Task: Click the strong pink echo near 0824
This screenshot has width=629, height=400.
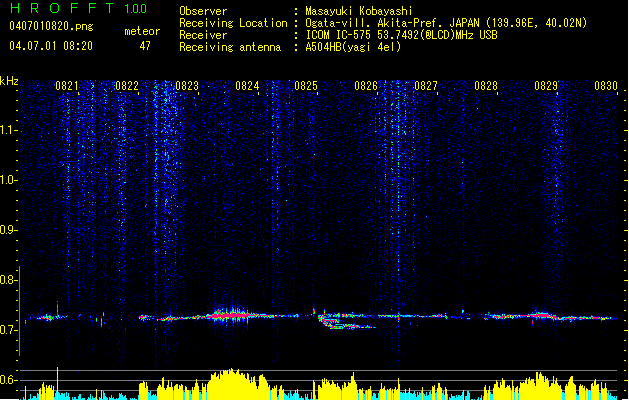Action: (233, 315)
